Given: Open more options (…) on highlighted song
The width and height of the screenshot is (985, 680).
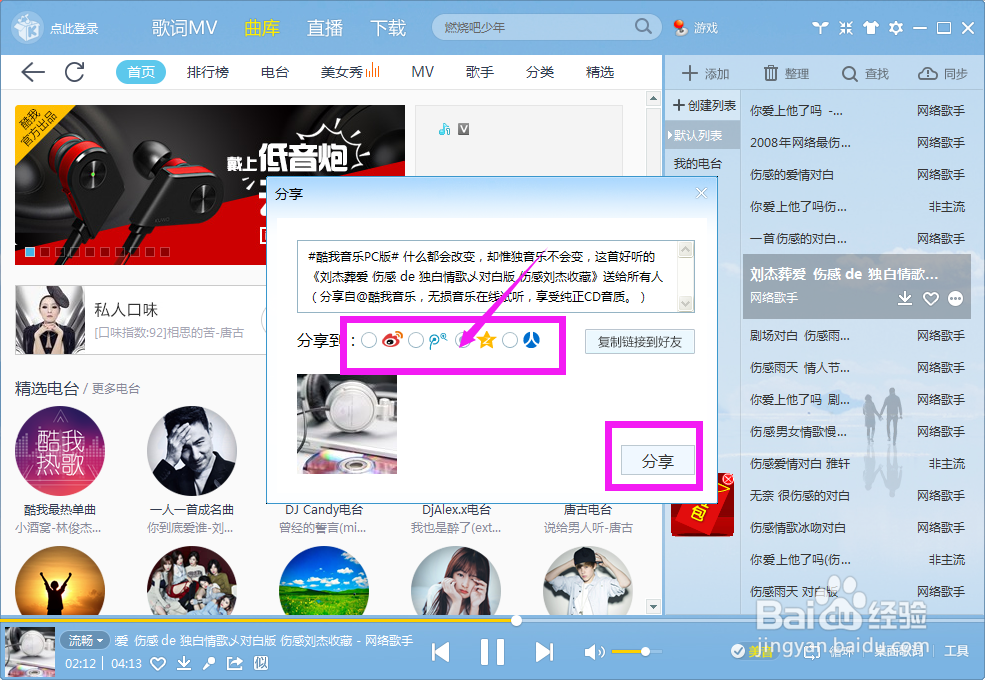Looking at the screenshot, I should [955, 299].
